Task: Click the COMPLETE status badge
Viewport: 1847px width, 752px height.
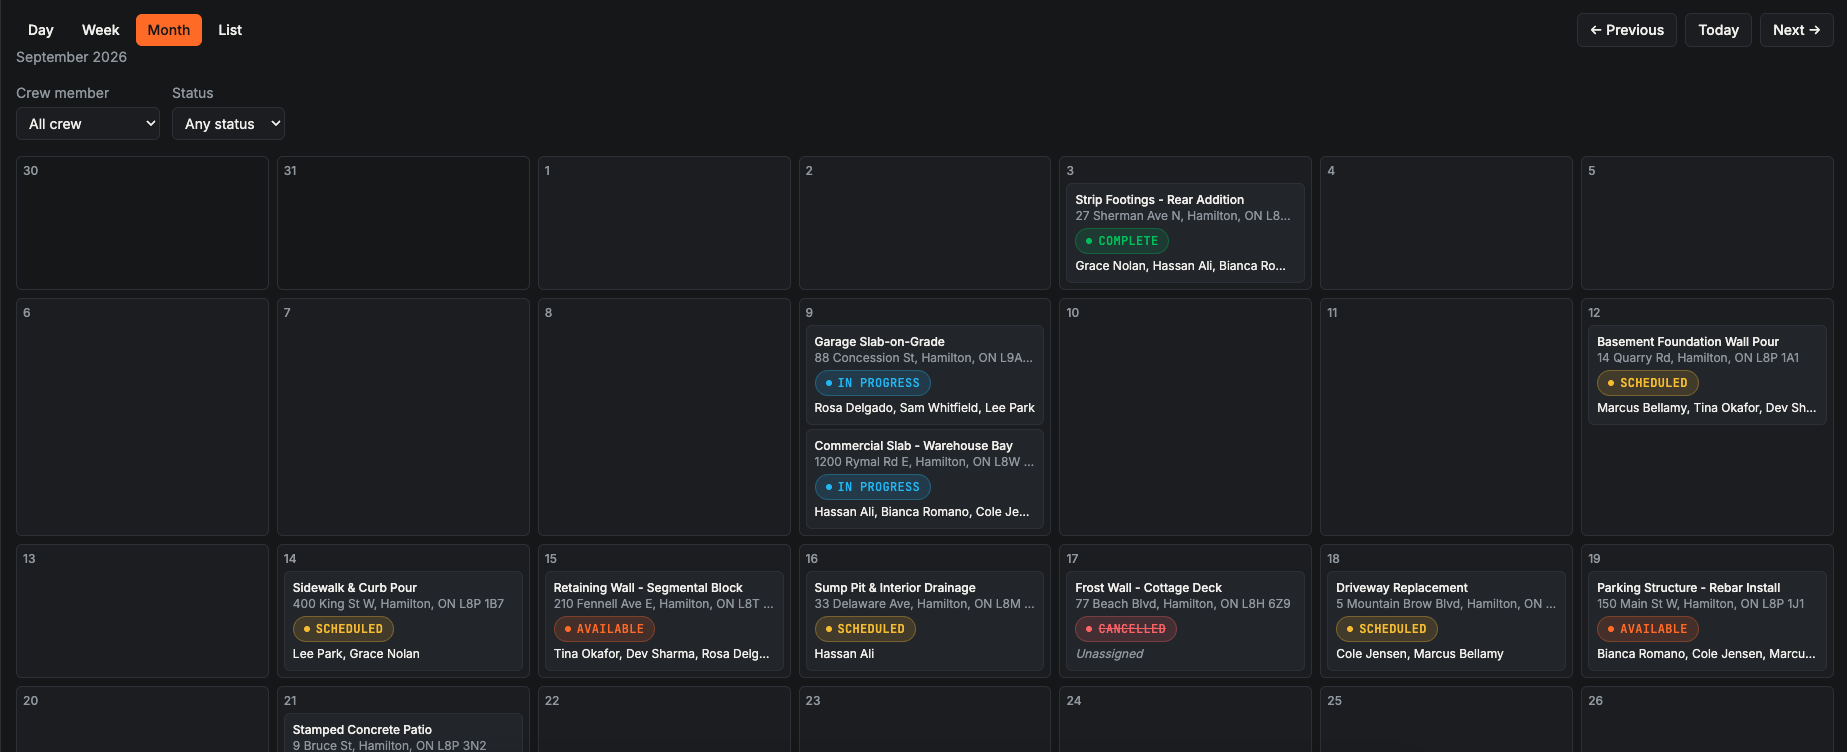Action: click(1122, 241)
